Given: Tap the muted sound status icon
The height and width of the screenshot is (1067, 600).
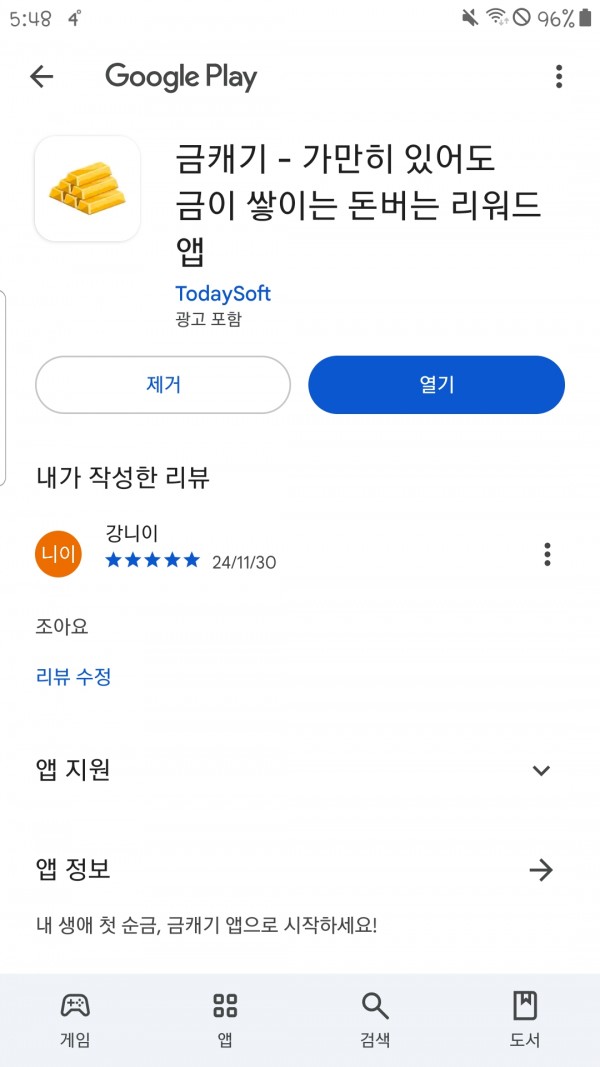Looking at the screenshot, I should 469,18.
